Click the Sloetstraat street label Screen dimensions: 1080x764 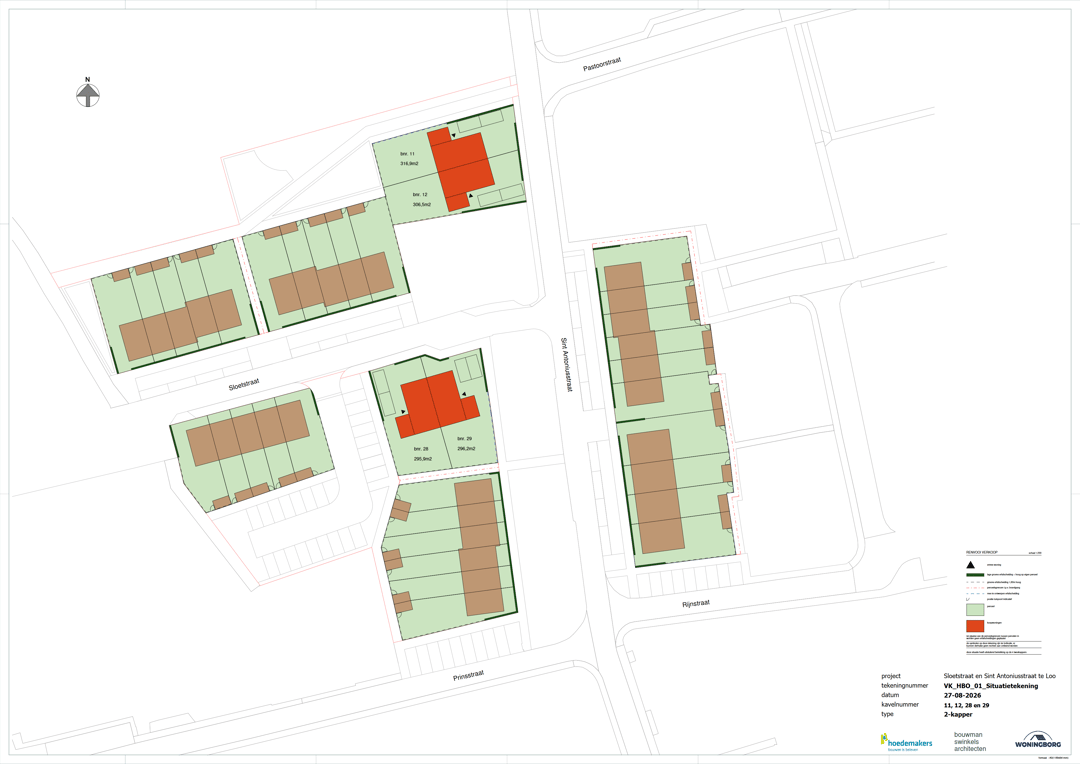(244, 384)
